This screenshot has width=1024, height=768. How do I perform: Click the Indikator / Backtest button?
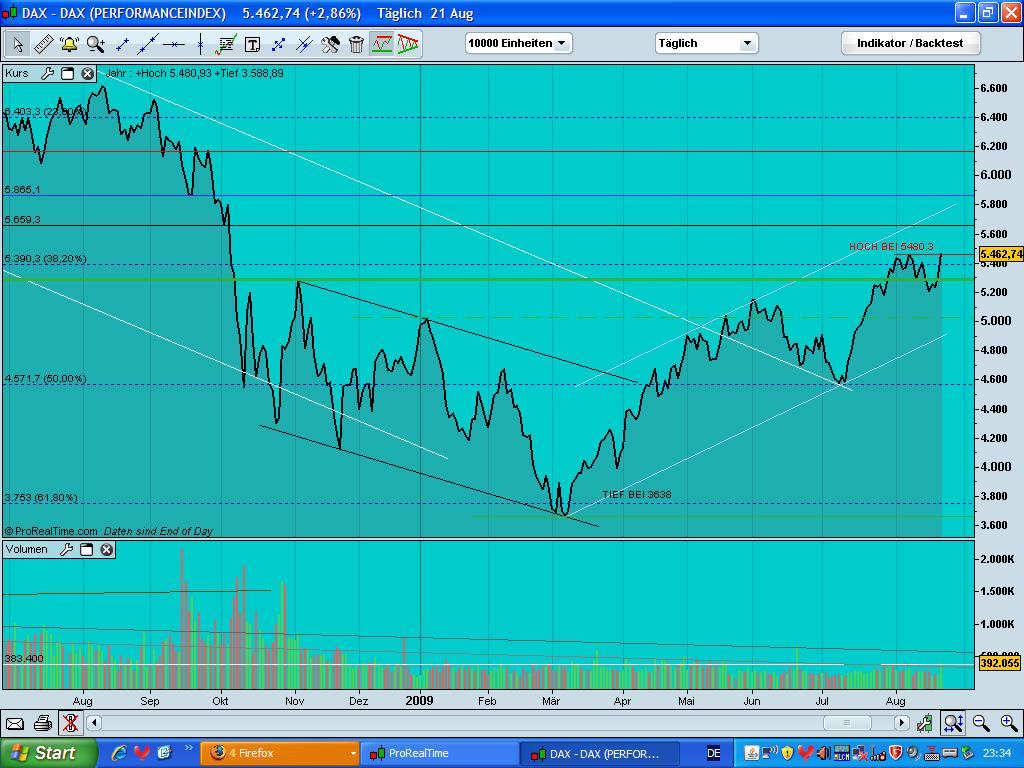[910, 43]
